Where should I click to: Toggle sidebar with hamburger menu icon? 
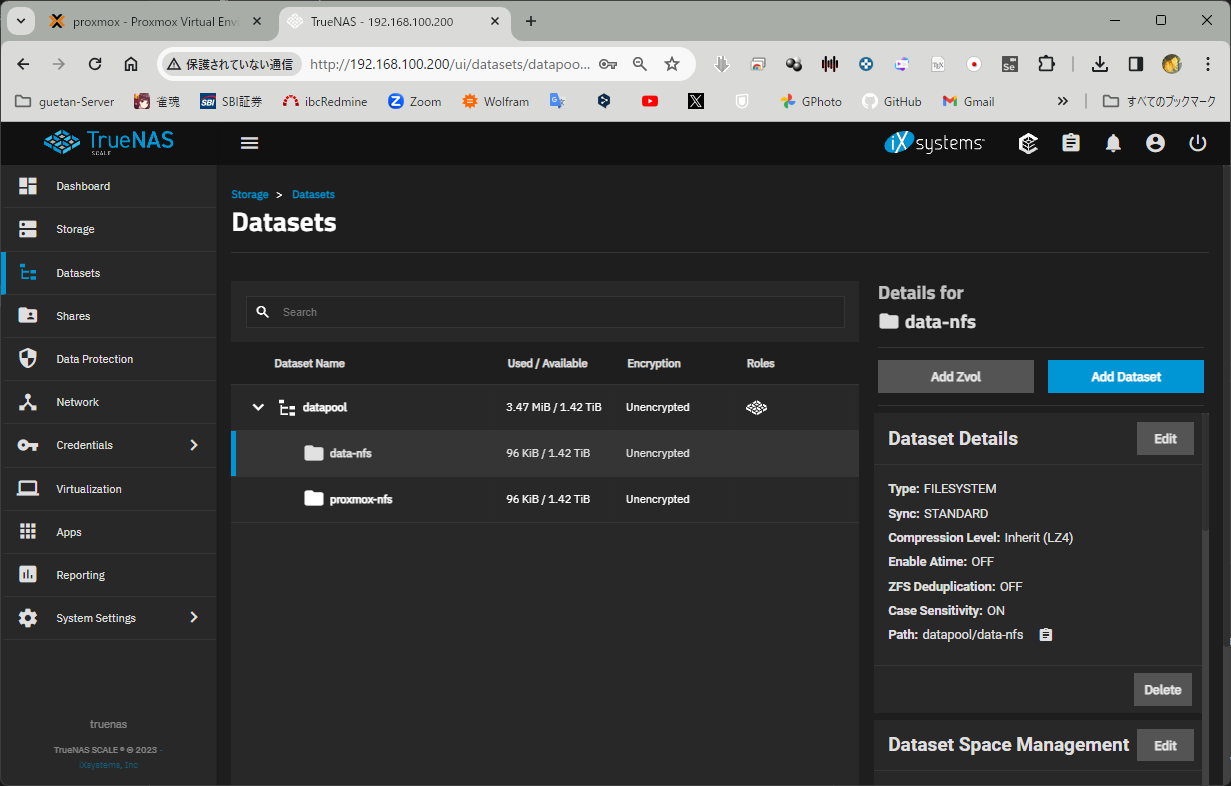click(x=250, y=143)
